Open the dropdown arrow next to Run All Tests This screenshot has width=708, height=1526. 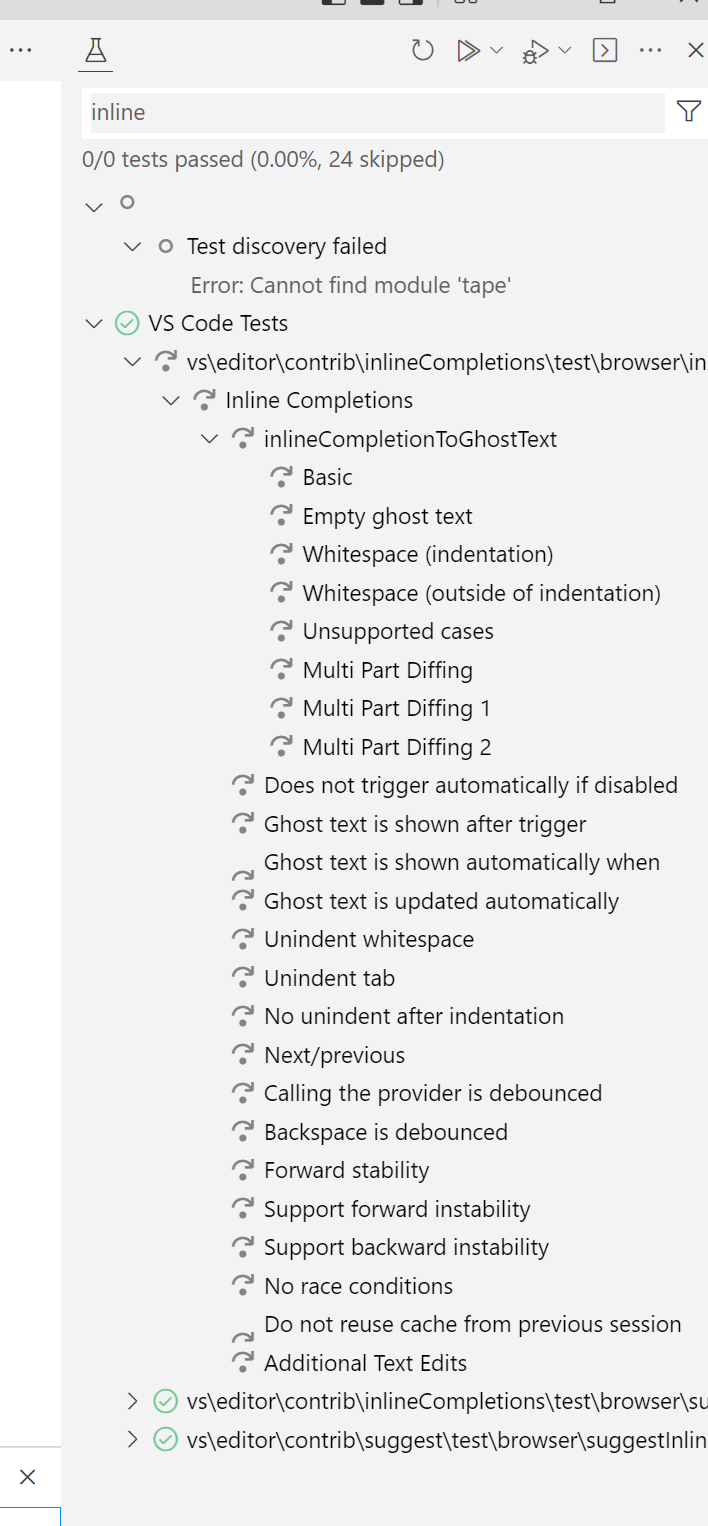coord(497,50)
